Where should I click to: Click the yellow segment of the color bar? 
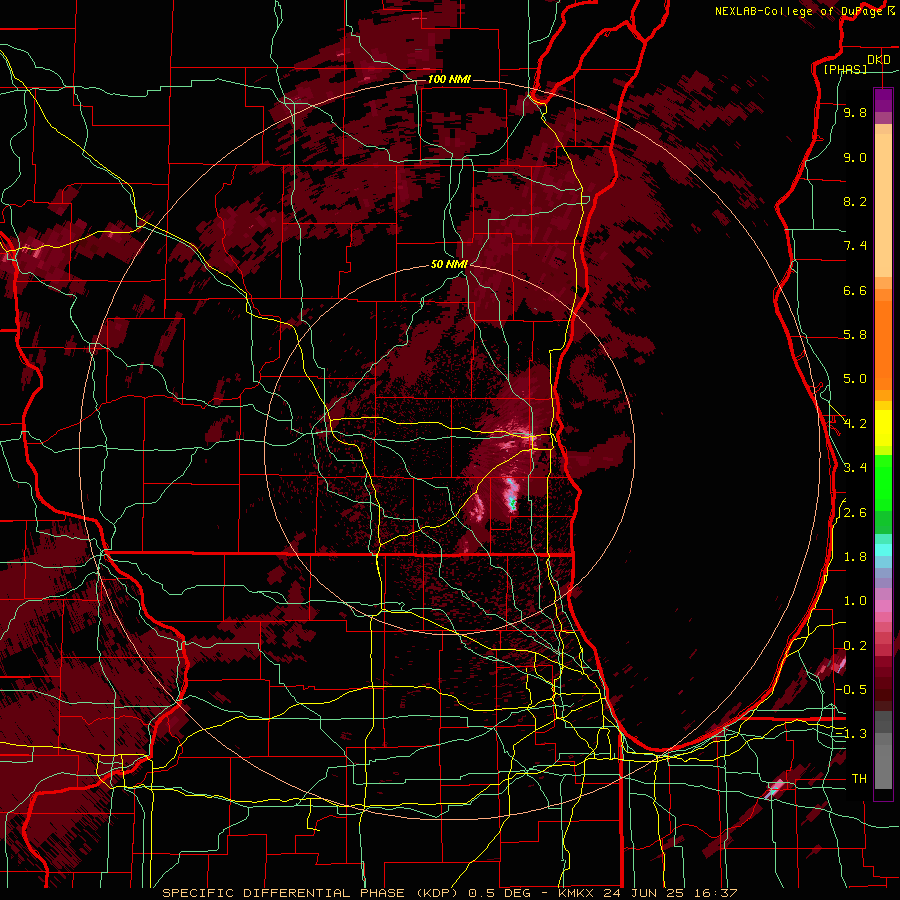click(883, 428)
